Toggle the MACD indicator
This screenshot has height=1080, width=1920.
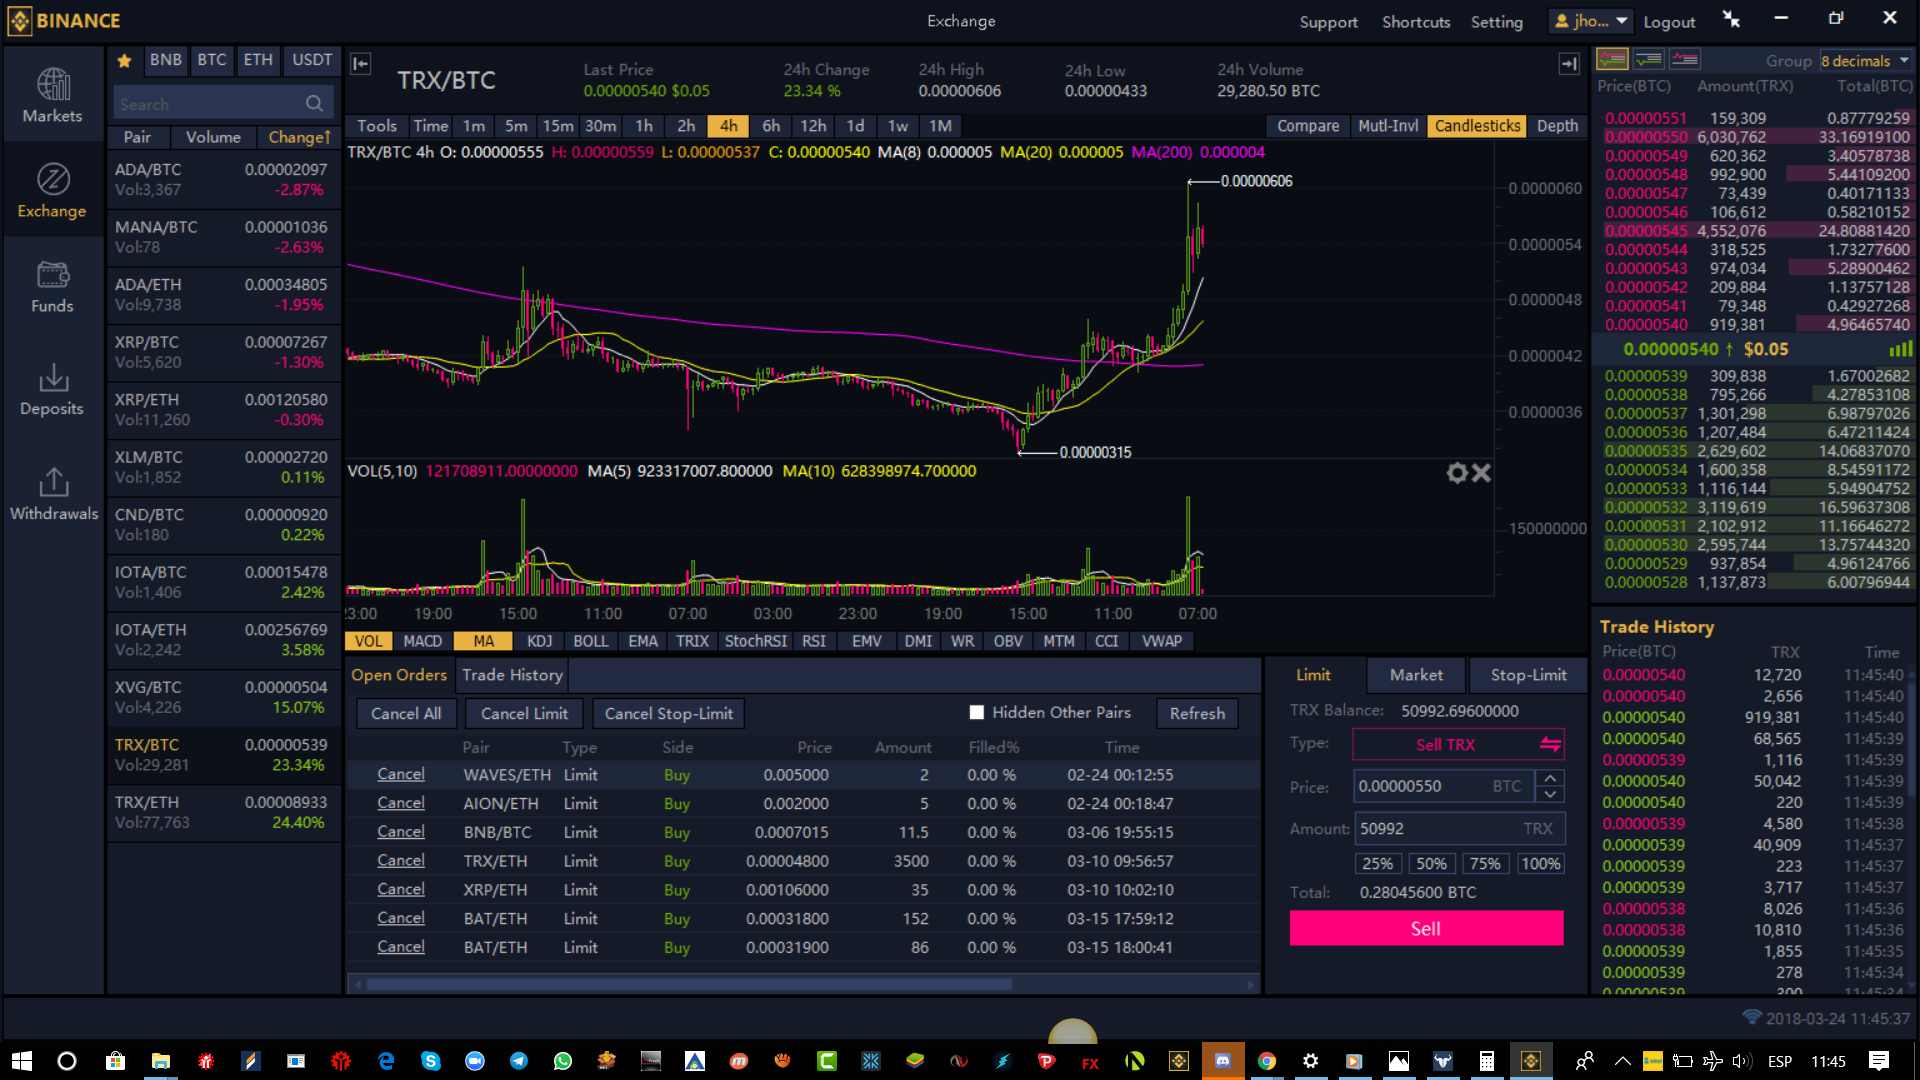[x=422, y=641]
